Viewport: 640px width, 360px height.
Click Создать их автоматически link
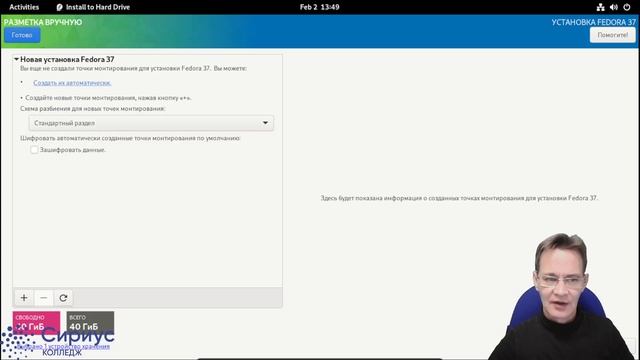pos(72,83)
